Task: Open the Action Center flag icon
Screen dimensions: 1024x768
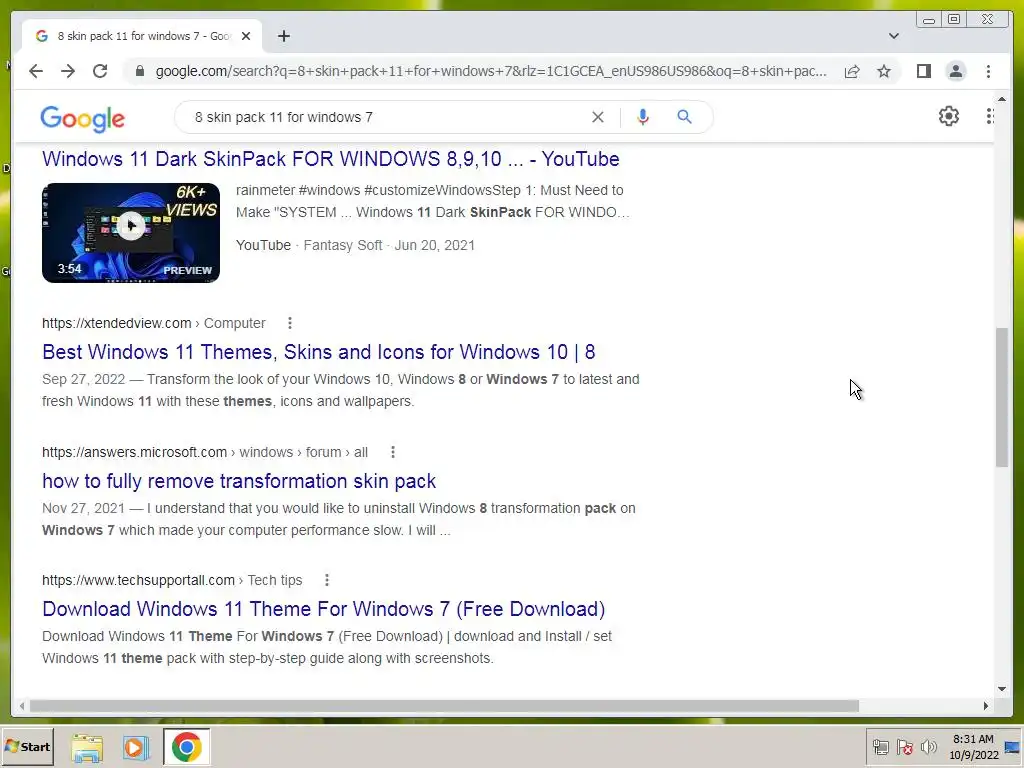Action: (x=904, y=747)
